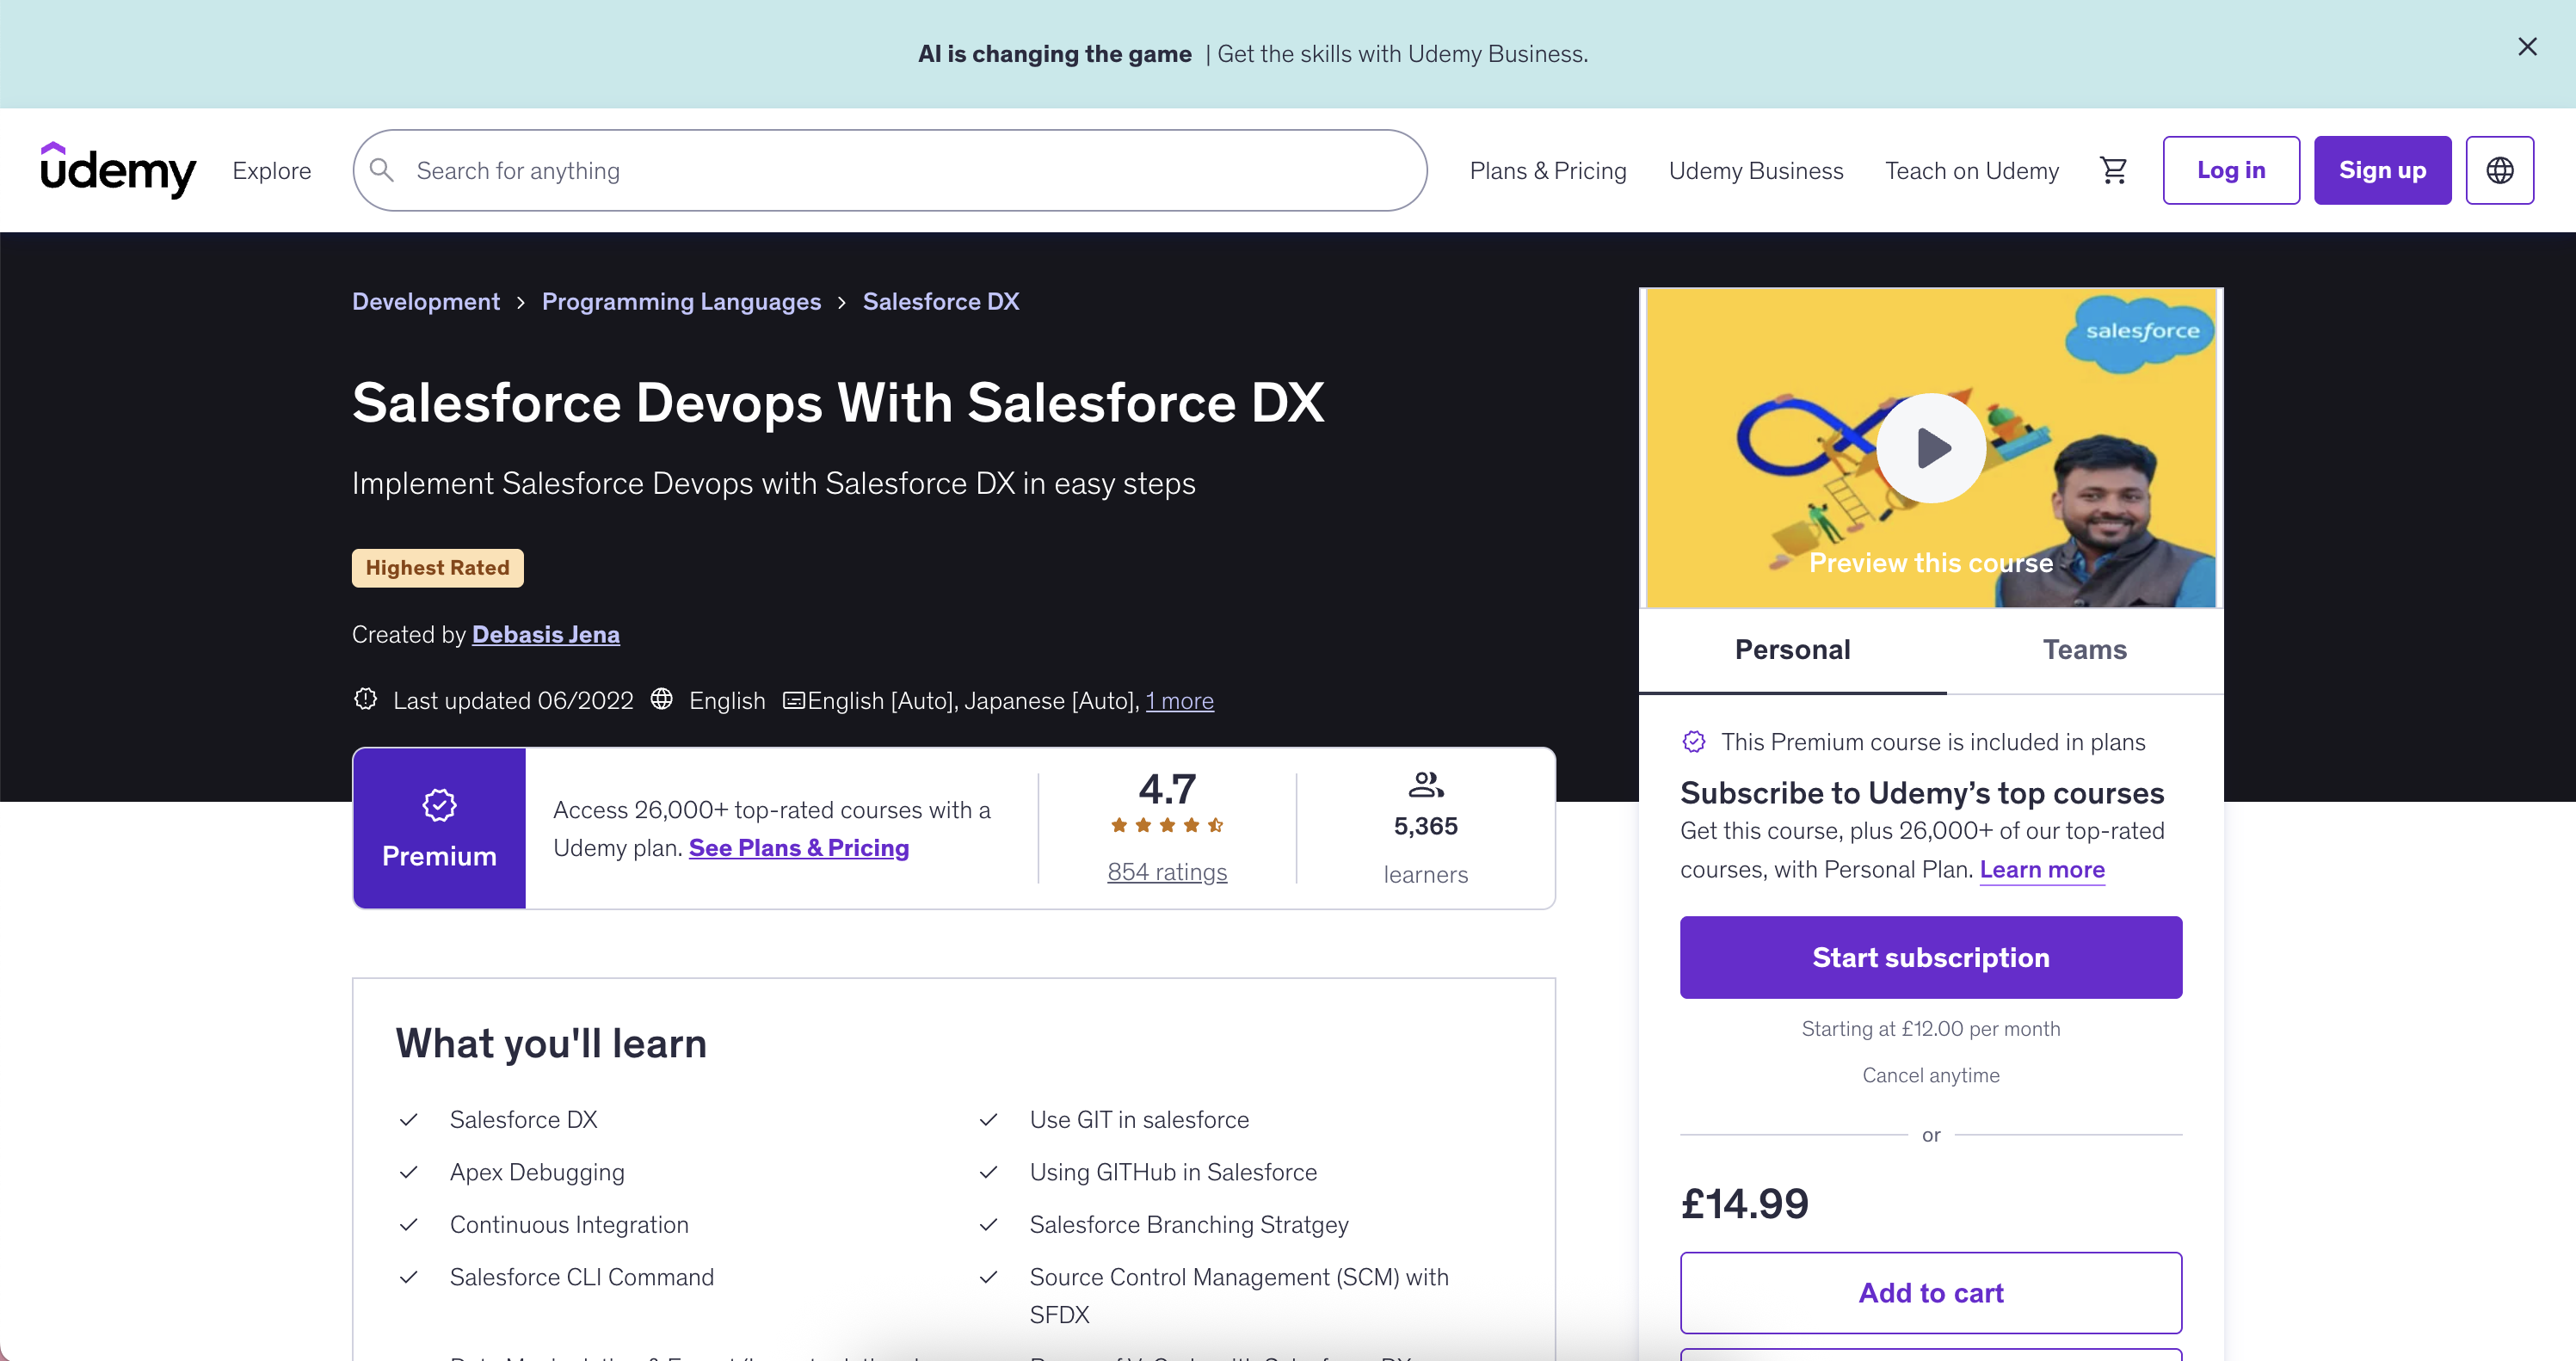The height and width of the screenshot is (1361, 2576).
Task: Open Programming Languages breadcrumb
Action: click(681, 301)
